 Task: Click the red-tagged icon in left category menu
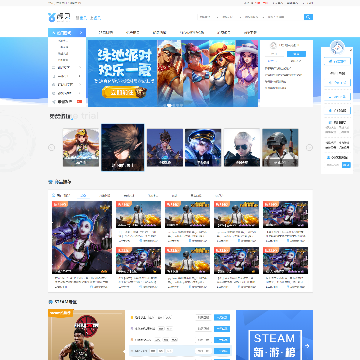80,101
